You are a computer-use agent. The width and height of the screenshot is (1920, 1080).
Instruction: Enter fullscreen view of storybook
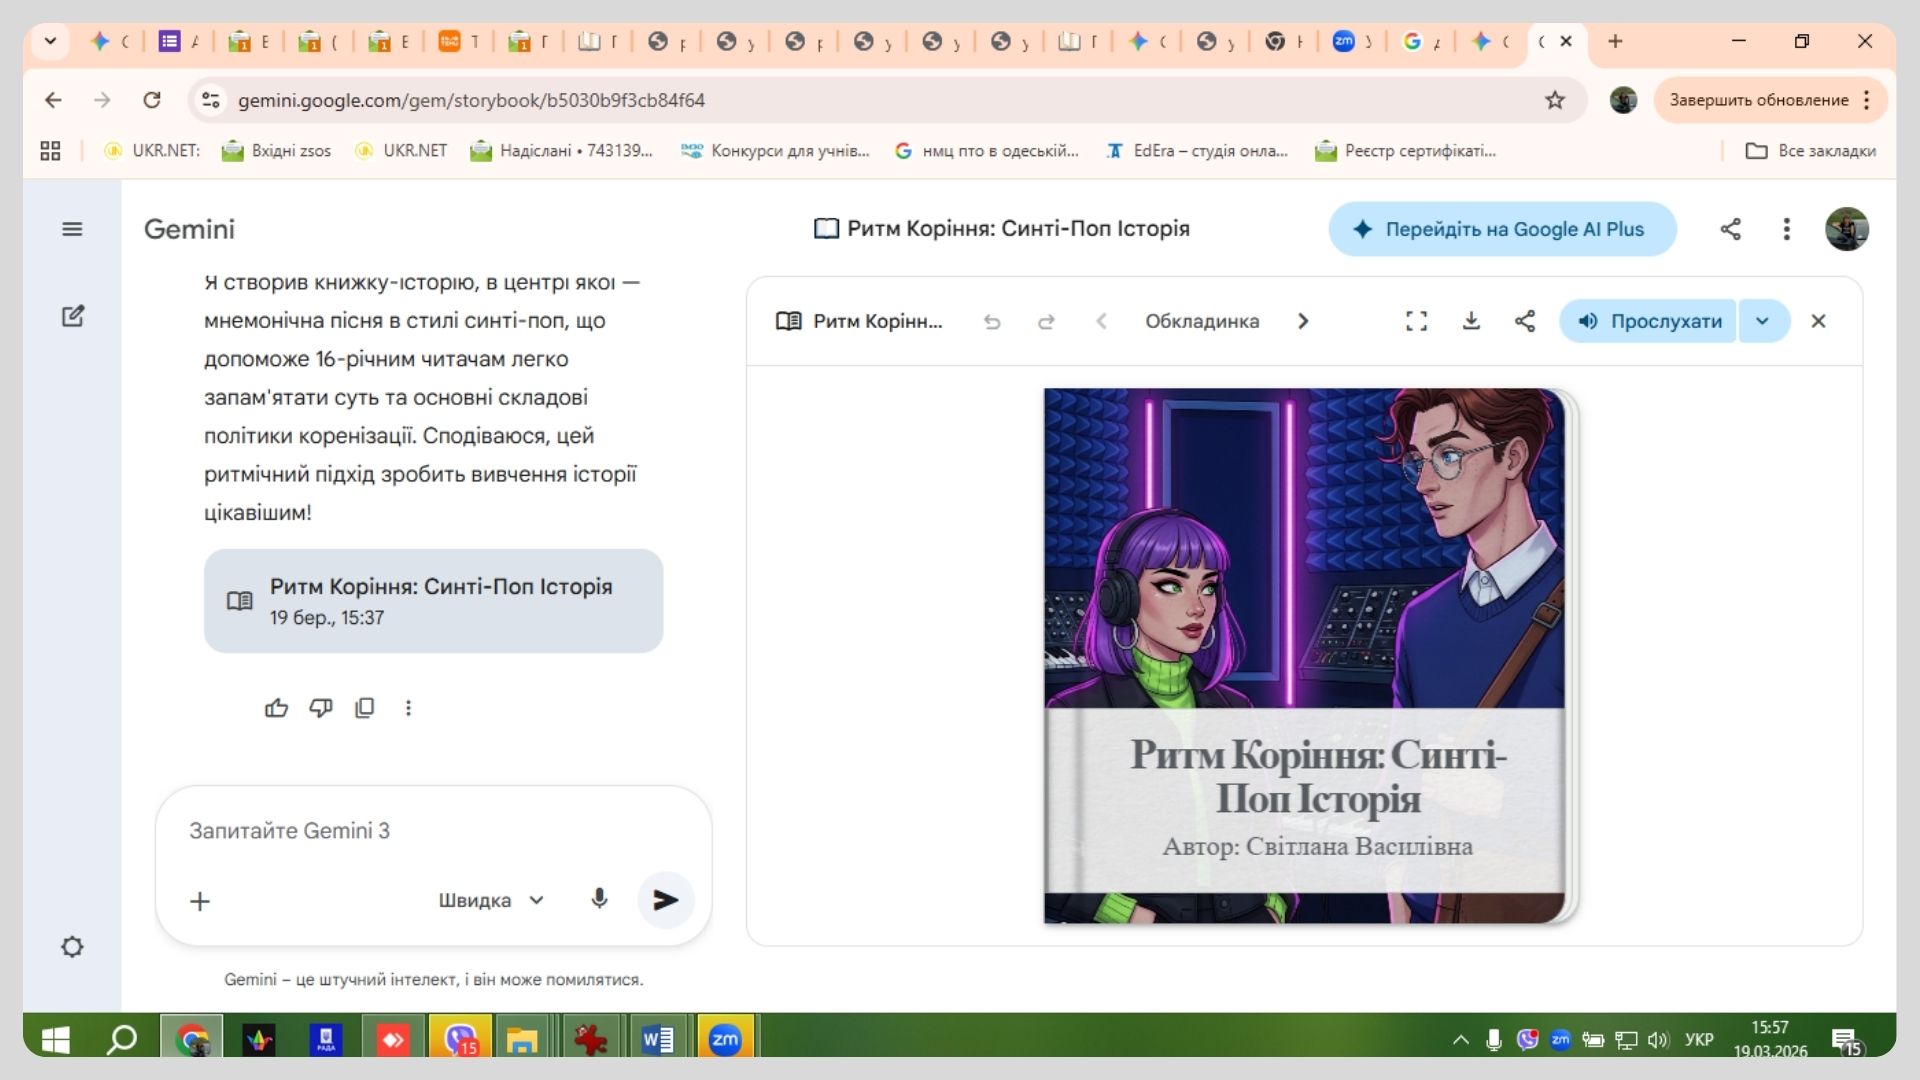click(1416, 321)
